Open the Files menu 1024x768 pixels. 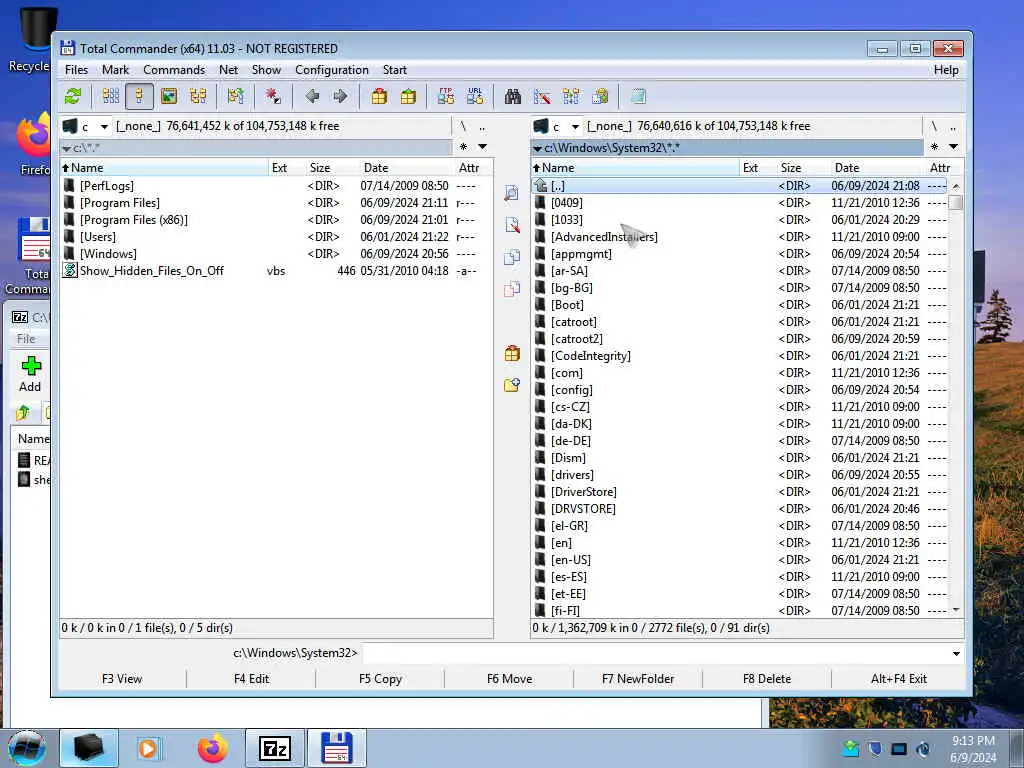(76, 70)
